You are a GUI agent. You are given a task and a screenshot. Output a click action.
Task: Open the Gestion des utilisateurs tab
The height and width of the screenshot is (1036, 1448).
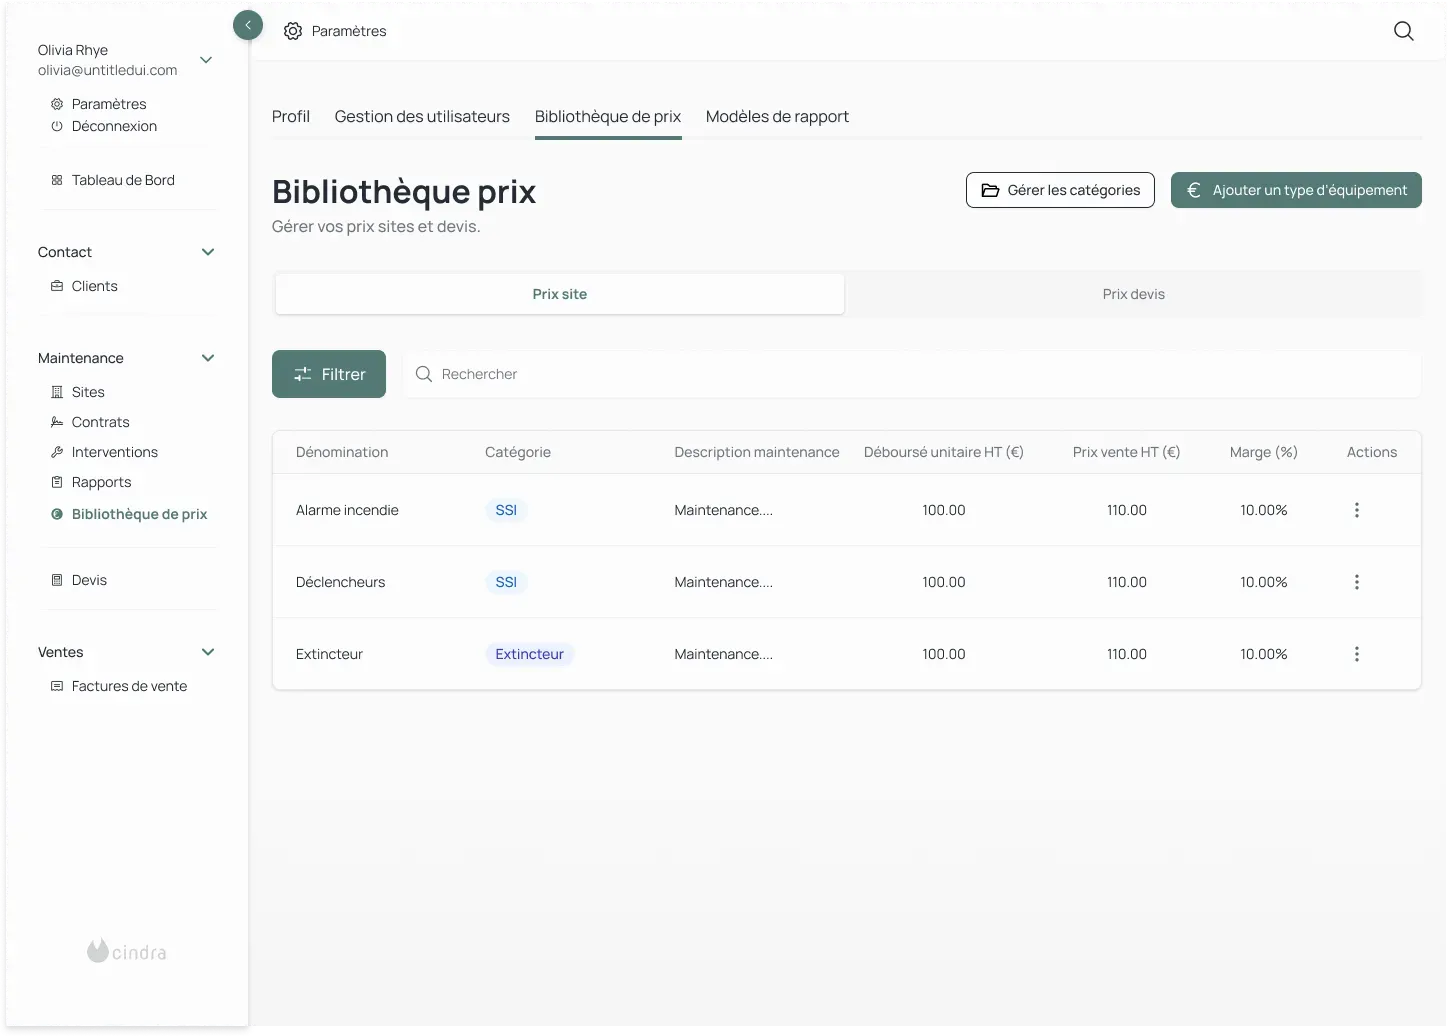tap(422, 117)
